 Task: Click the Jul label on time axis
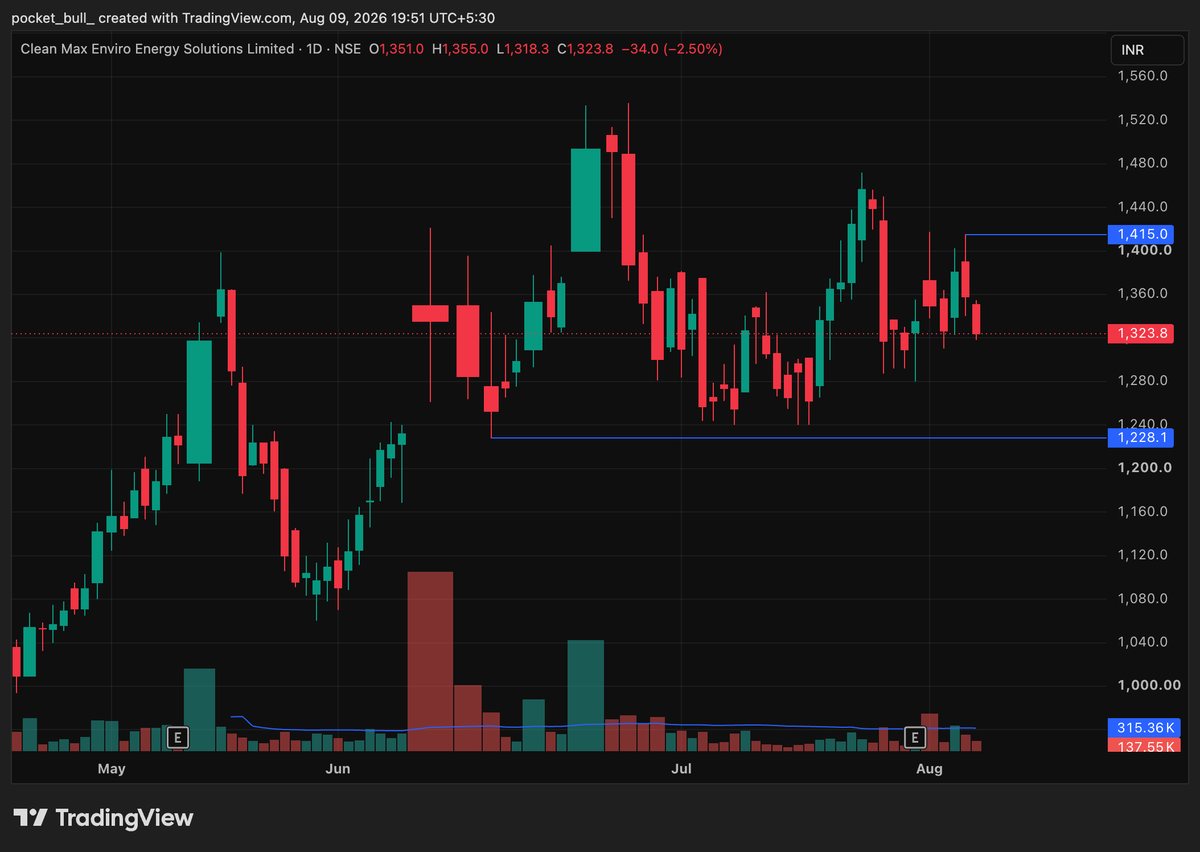(x=681, y=768)
